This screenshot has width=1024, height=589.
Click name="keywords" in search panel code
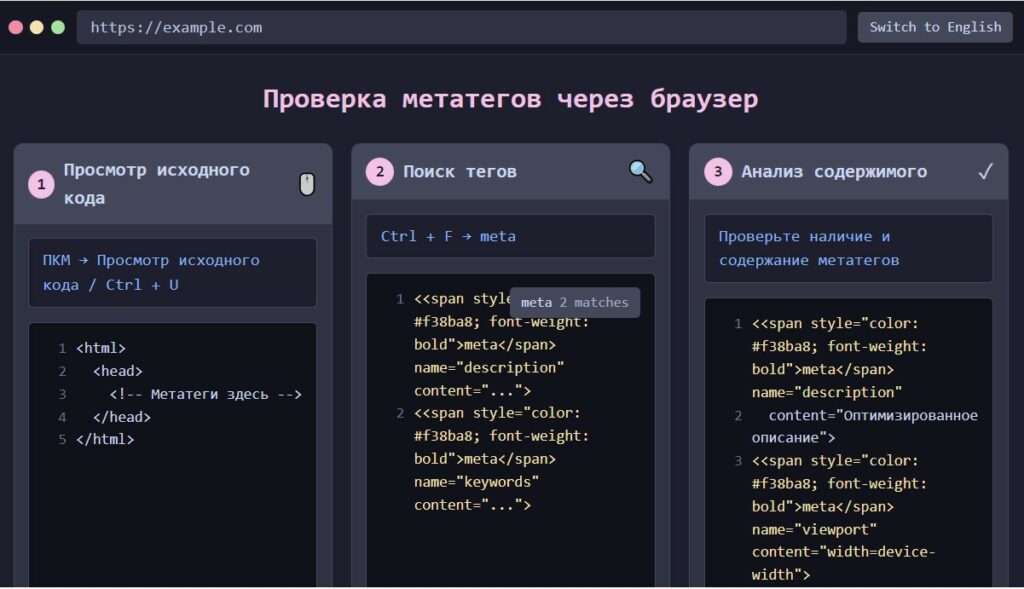click(476, 482)
